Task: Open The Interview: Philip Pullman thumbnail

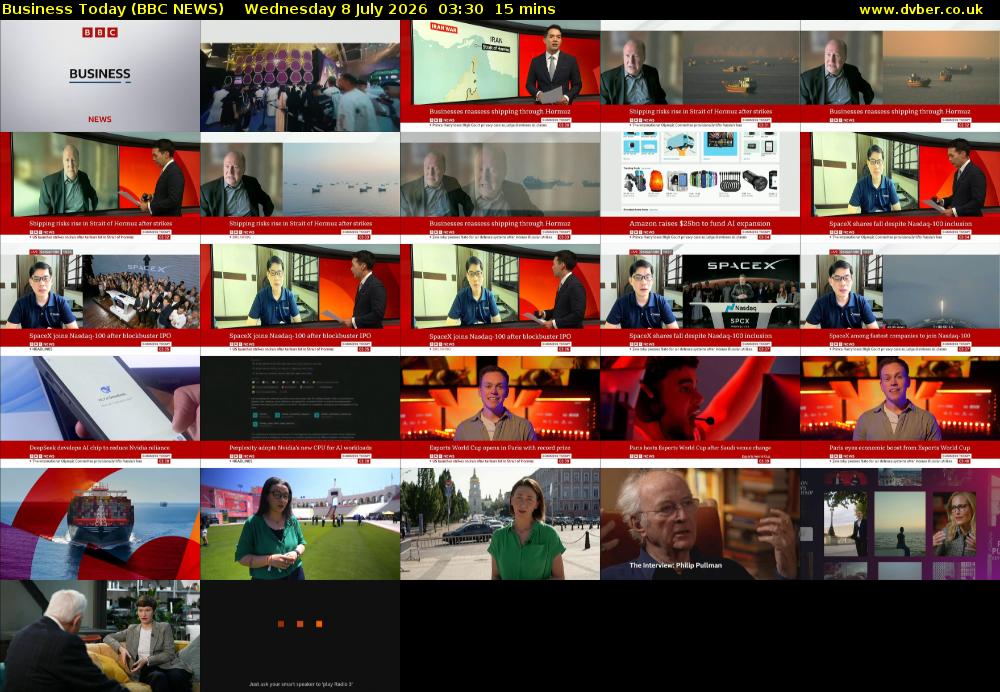Action: point(700,524)
